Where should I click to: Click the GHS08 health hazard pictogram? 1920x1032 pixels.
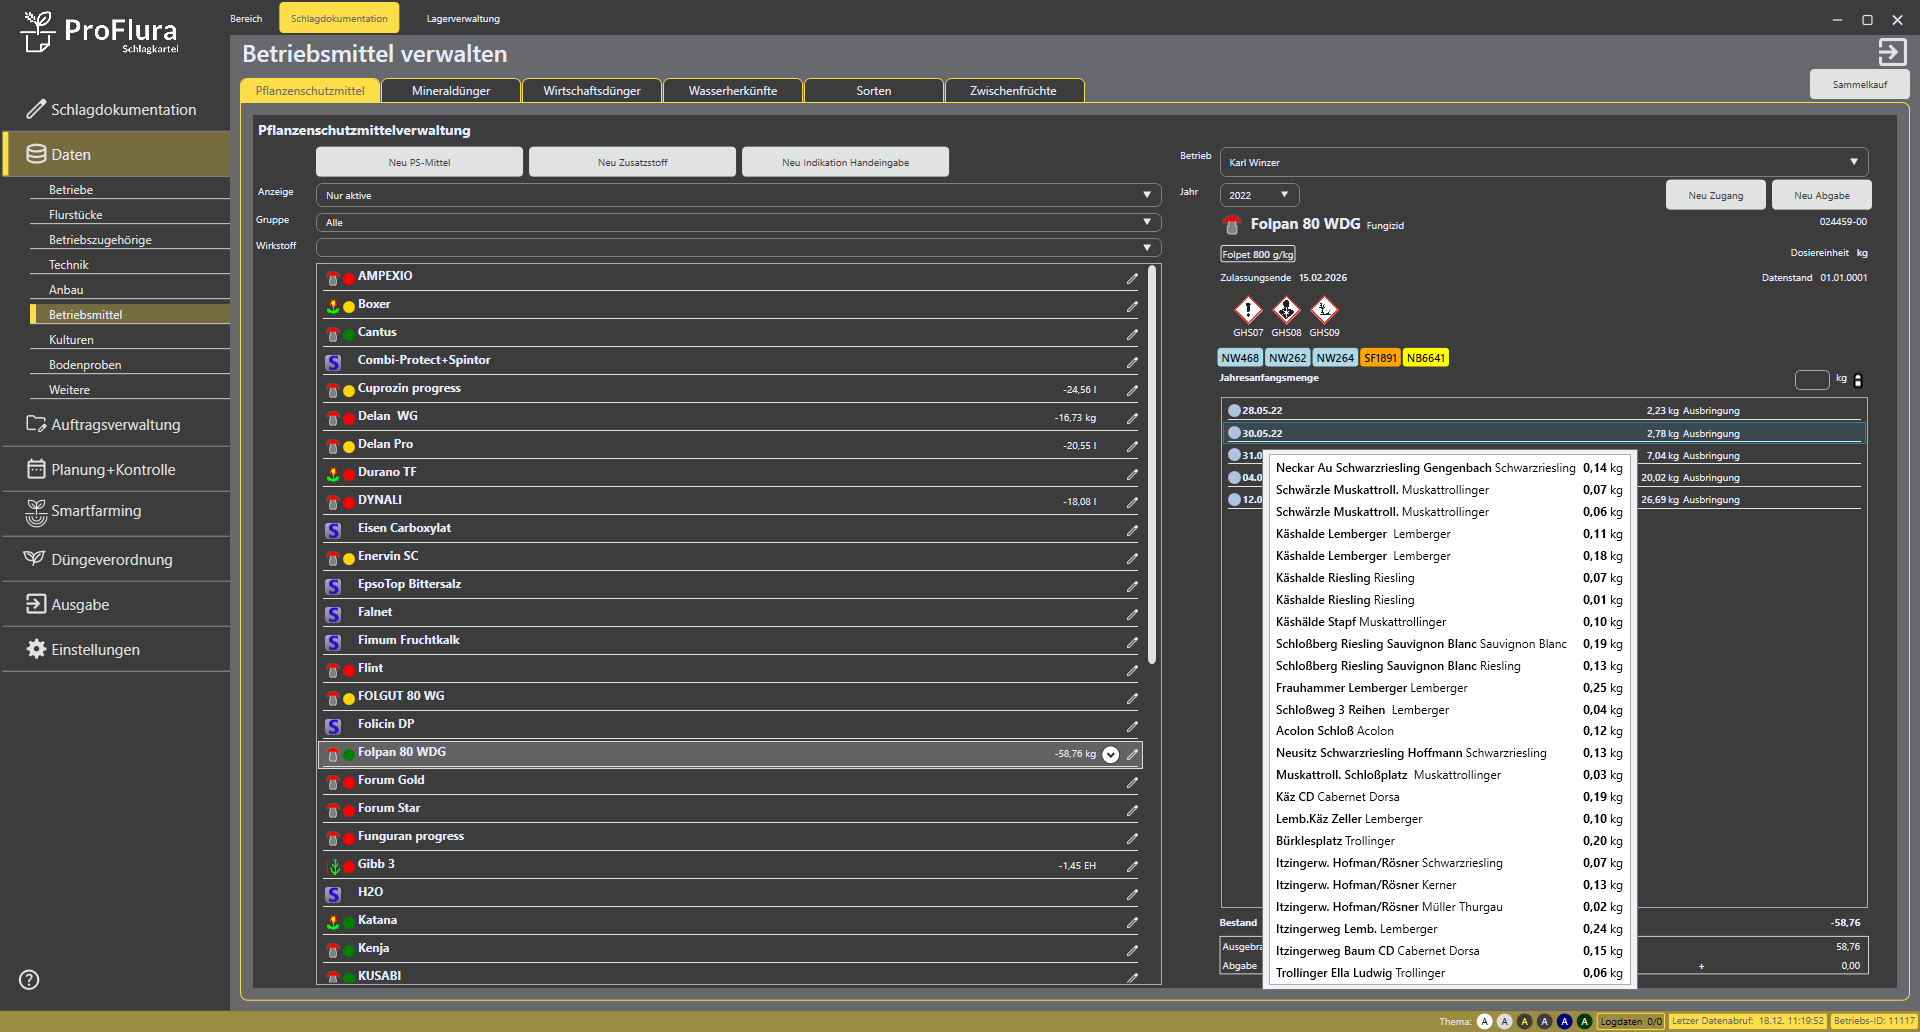click(x=1286, y=311)
